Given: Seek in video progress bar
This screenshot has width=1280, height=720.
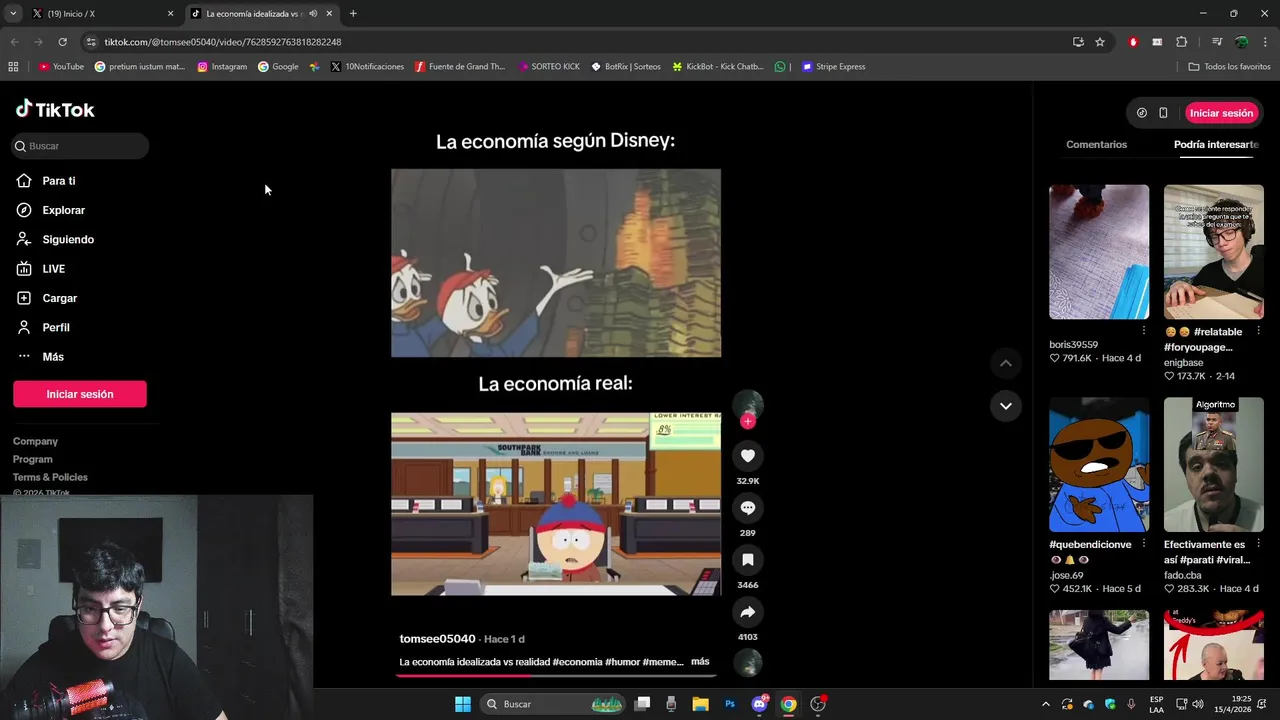Looking at the screenshot, I should [556, 675].
